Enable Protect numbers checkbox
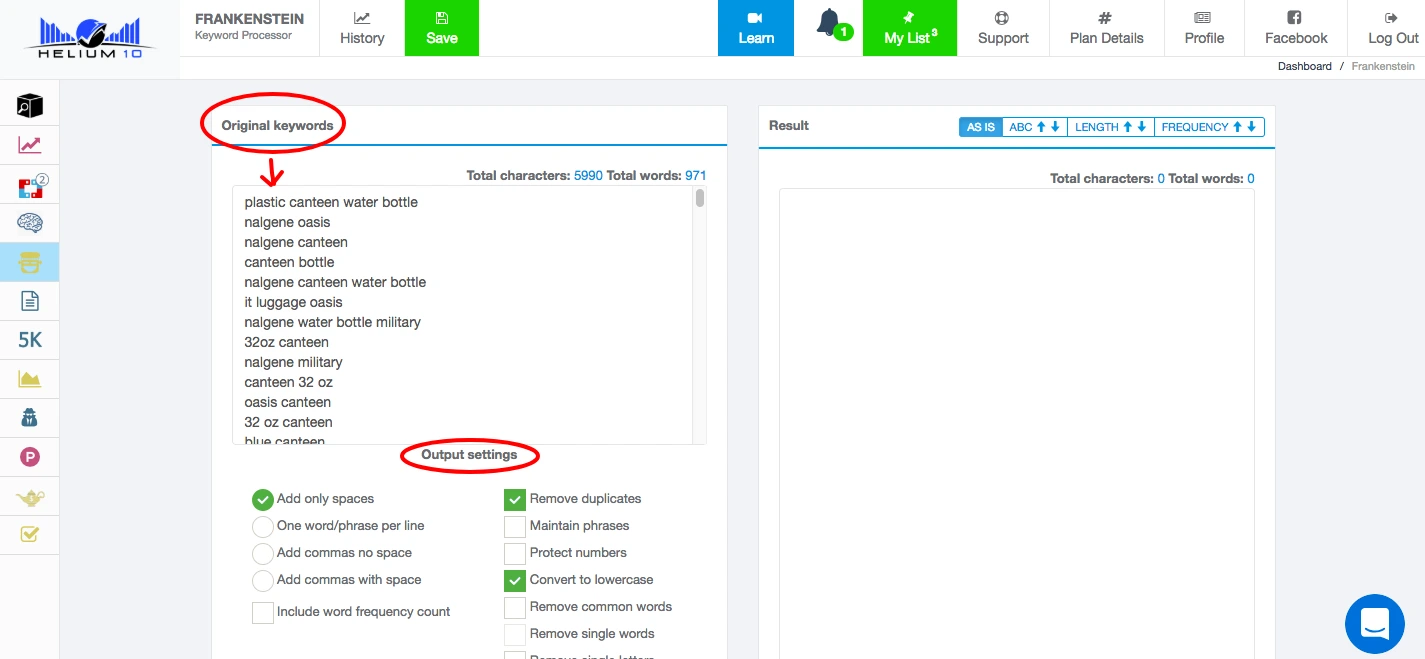The height and width of the screenshot is (659, 1425). [x=515, y=553]
